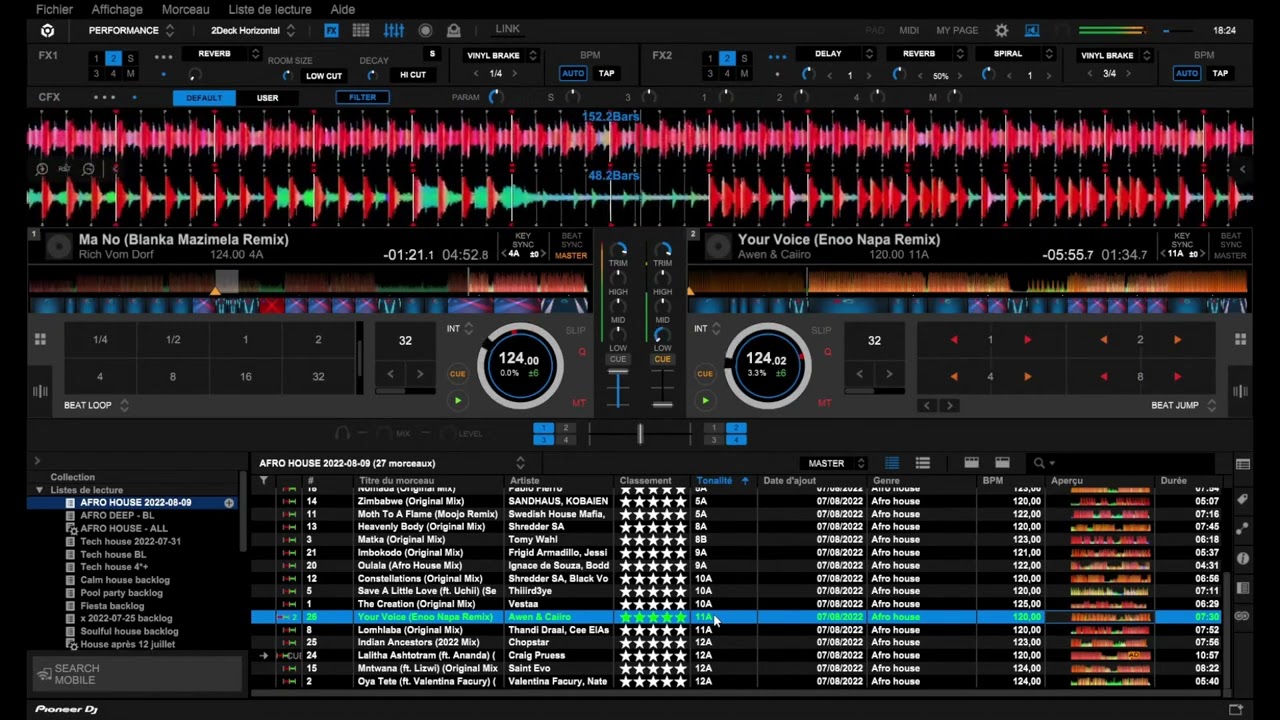Viewport: 1280px width, 720px height.
Task: Enable HI CUT on FX1
Action: 412,75
